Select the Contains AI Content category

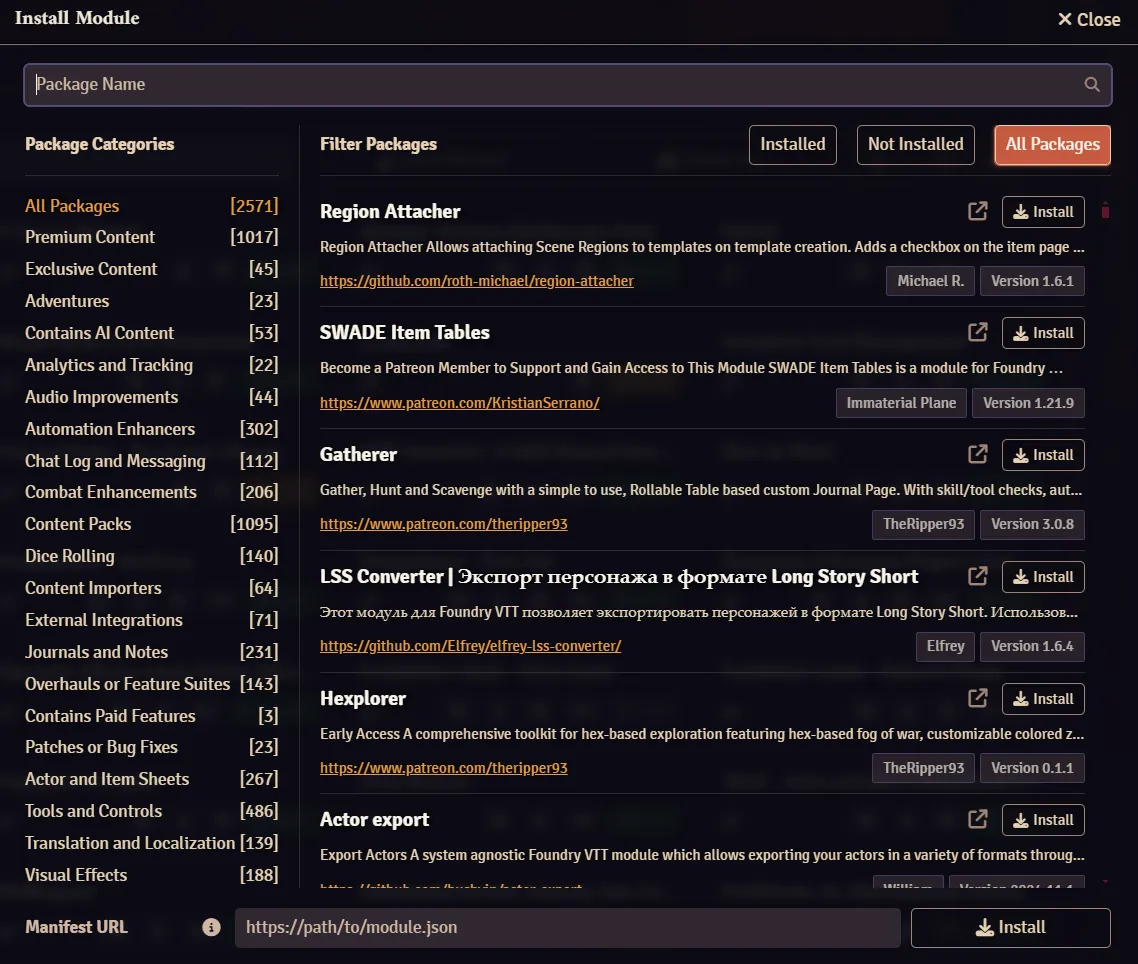pyautogui.click(x=152, y=333)
